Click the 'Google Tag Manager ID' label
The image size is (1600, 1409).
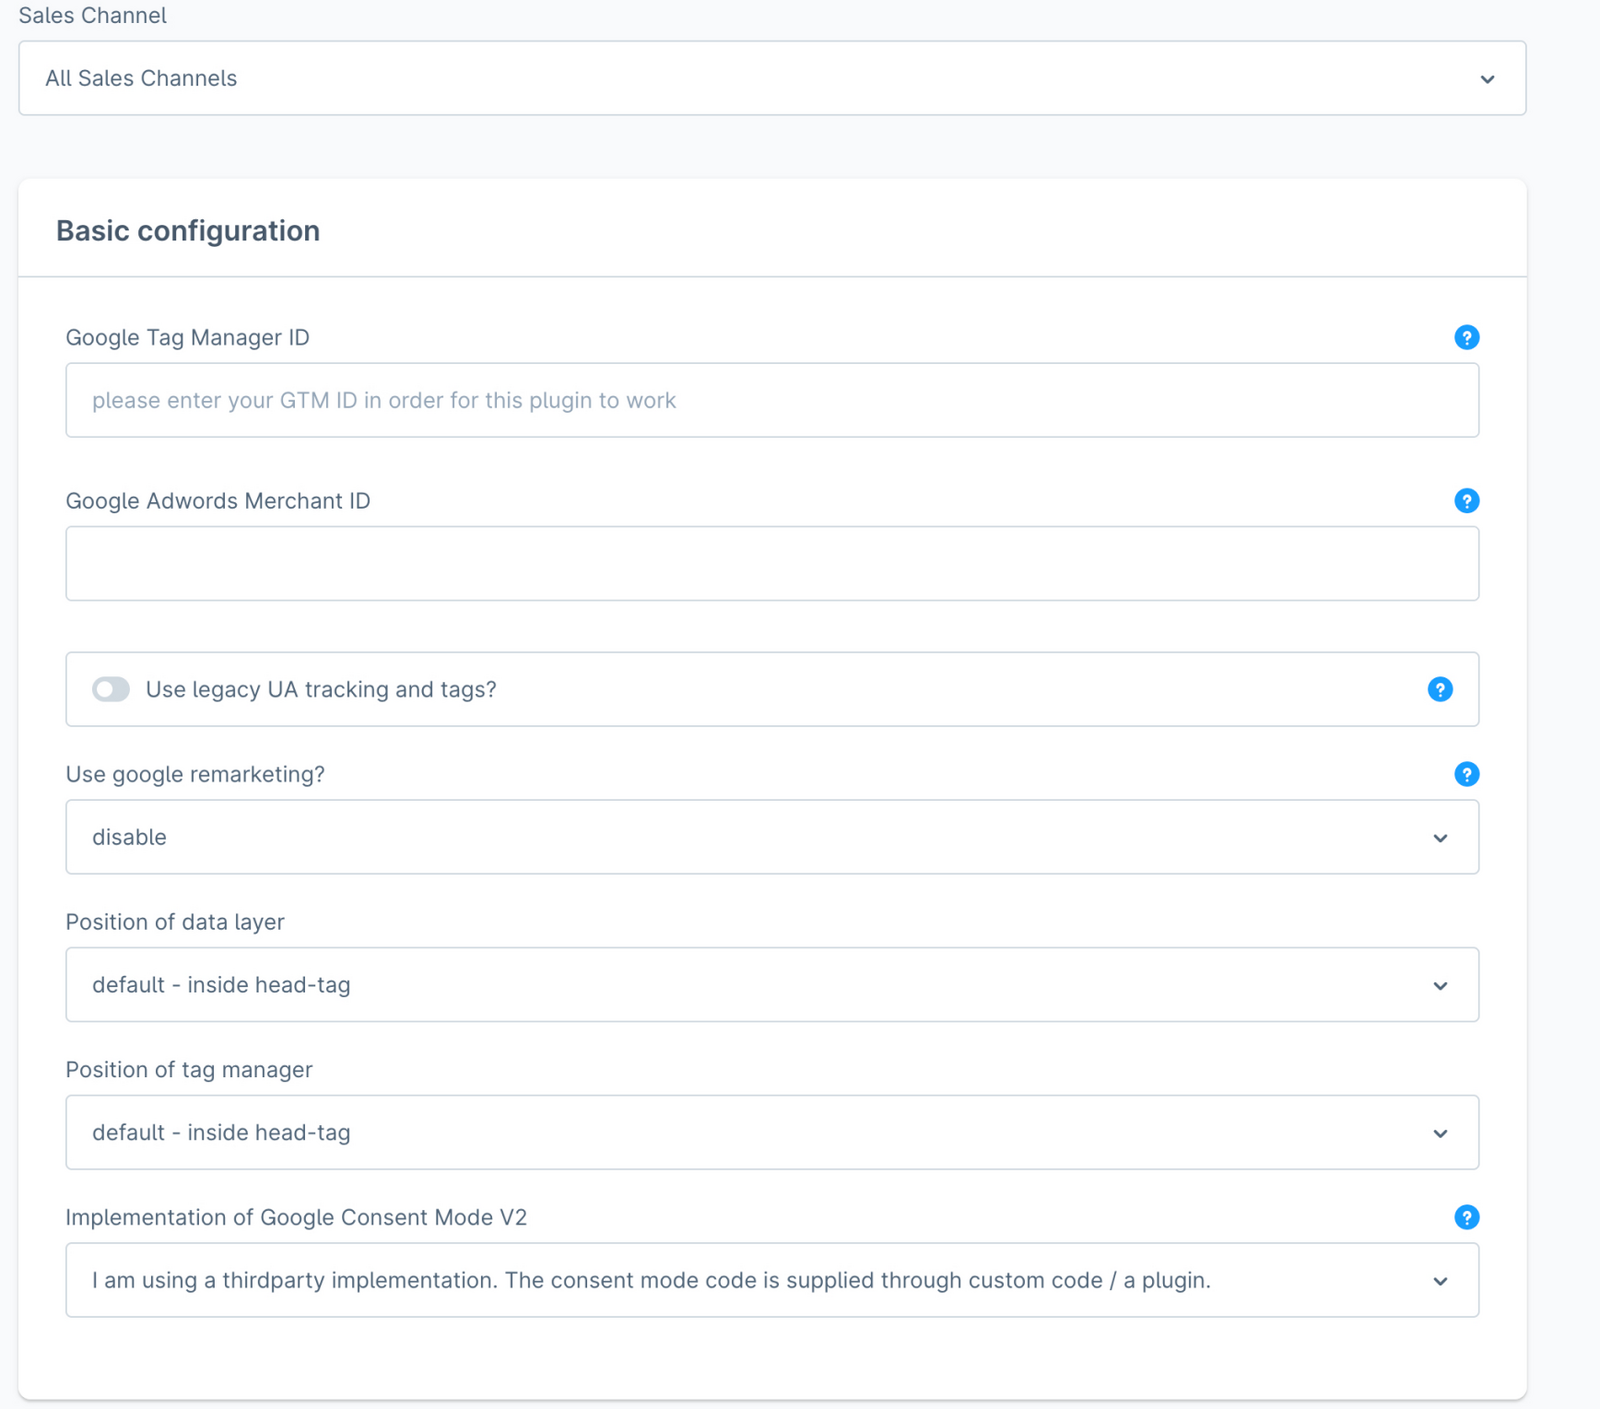tap(187, 338)
